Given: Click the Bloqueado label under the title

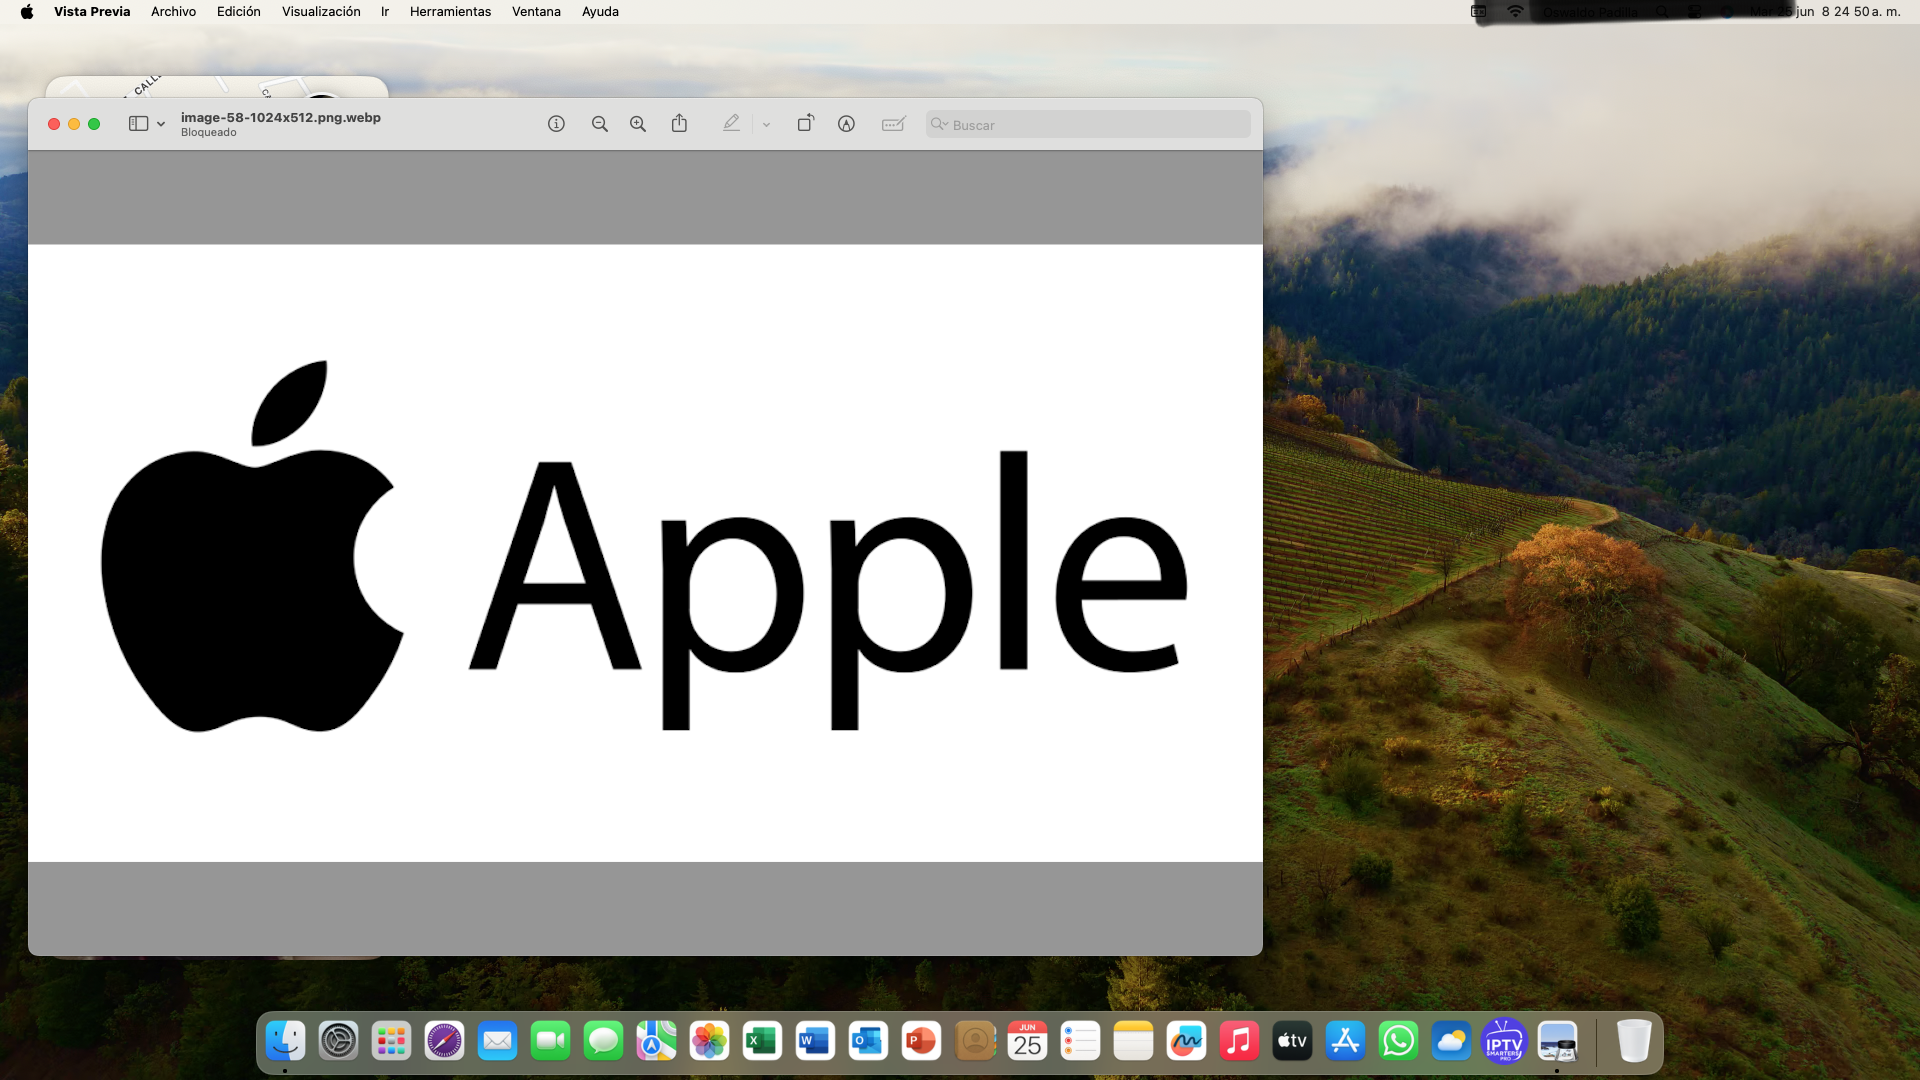Looking at the screenshot, I should click(209, 133).
